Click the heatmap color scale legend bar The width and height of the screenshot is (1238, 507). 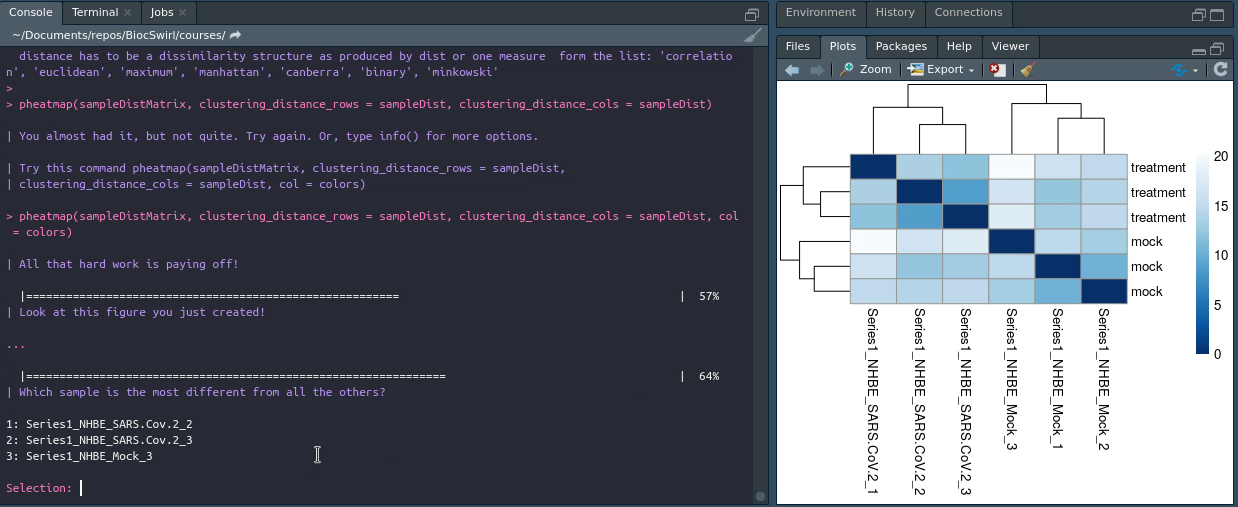[1203, 255]
